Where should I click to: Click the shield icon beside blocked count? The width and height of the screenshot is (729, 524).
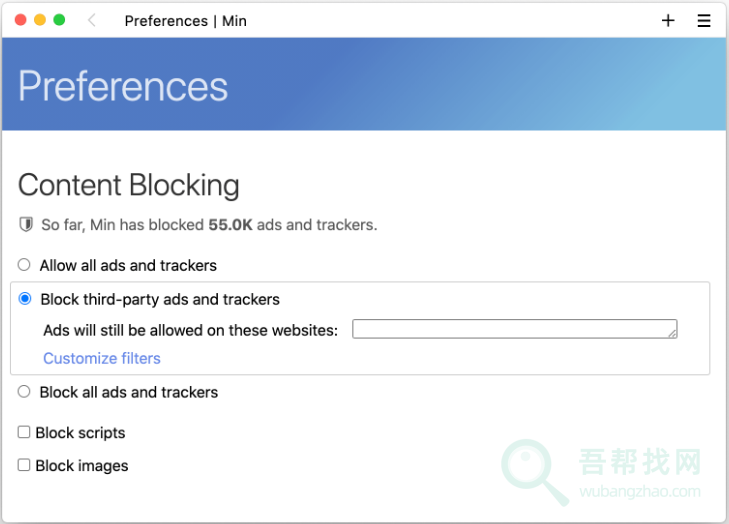pos(26,225)
